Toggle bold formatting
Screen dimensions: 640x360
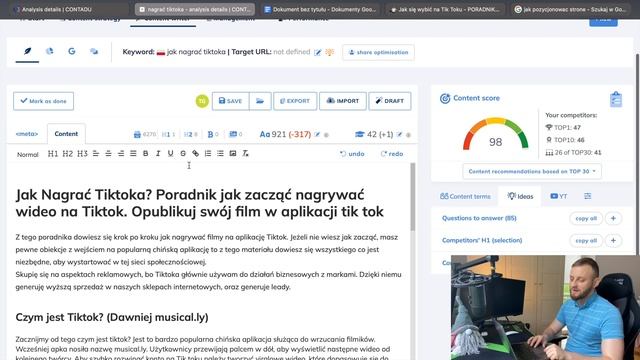coord(146,154)
